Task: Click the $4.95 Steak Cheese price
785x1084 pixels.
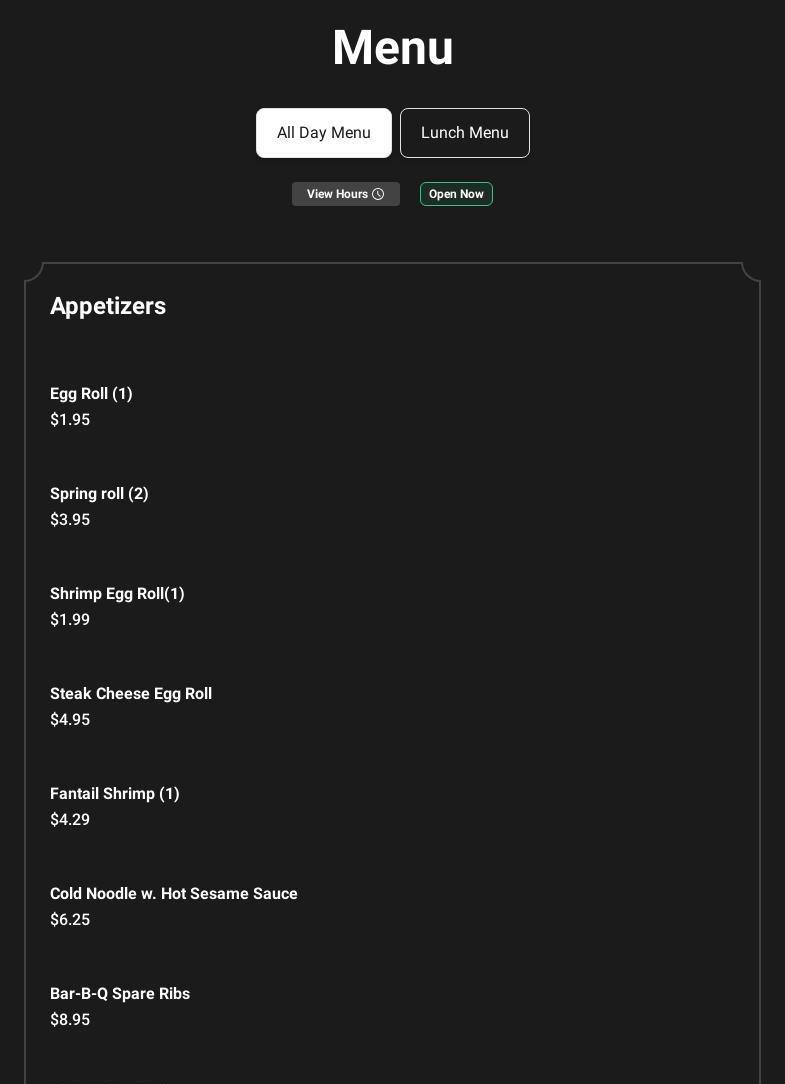Action: (70, 720)
